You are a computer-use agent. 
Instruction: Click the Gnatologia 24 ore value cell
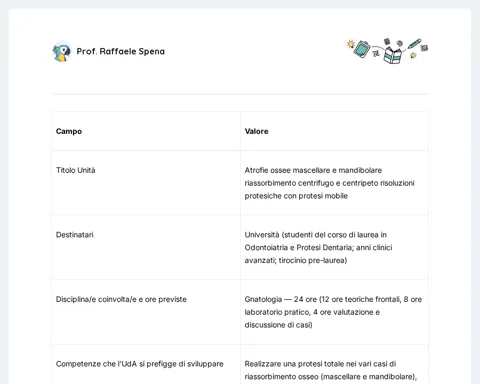[x=333, y=312]
